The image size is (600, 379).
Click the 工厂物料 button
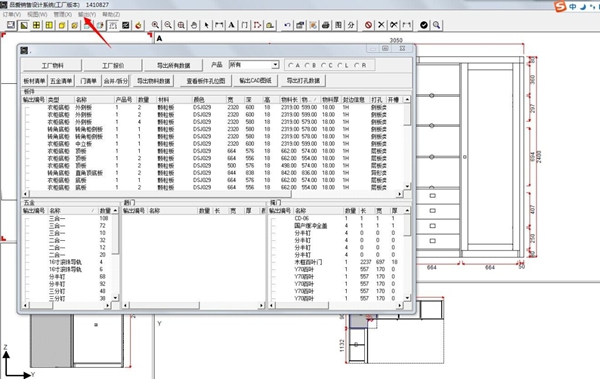[x=52, y=65]
